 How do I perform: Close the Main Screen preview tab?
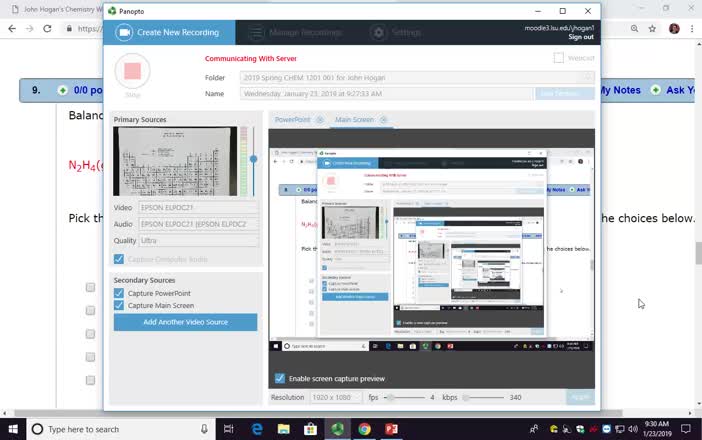(383, 120)
